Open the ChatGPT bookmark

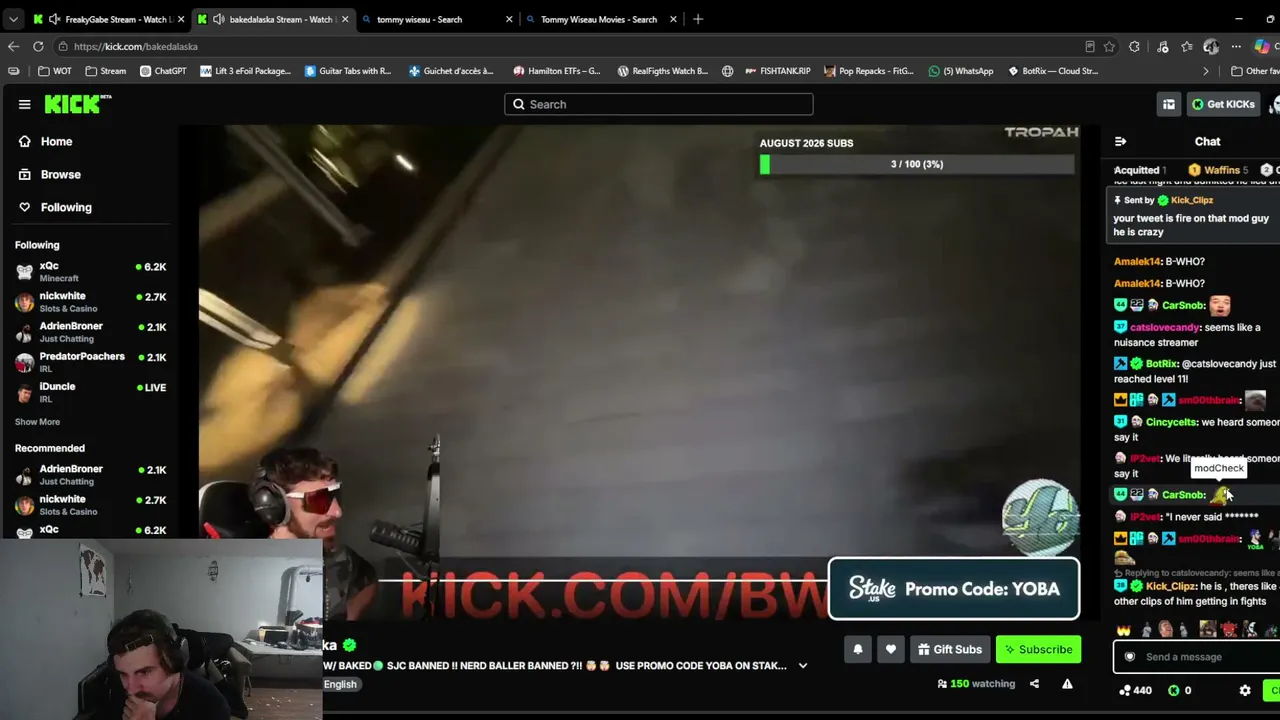tap(163, 71)
